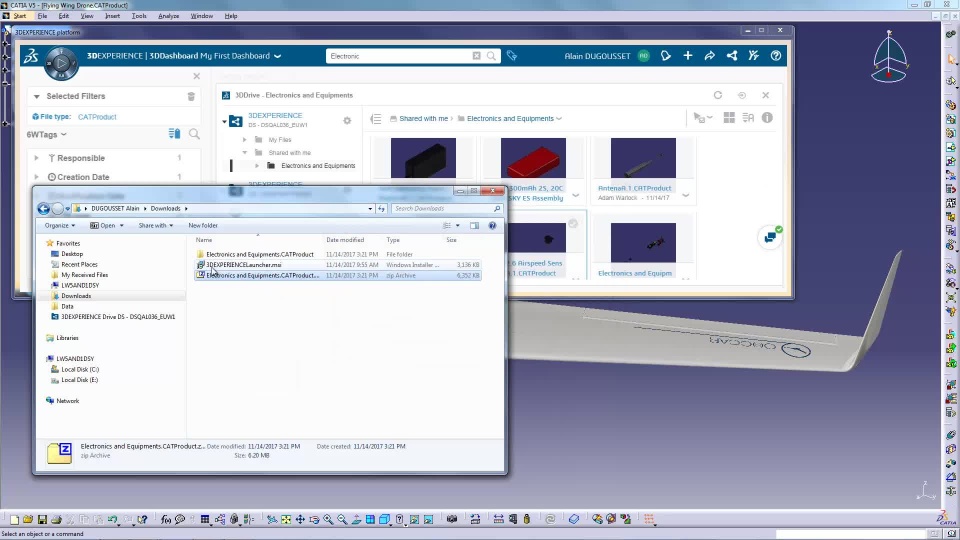The image size is (960, 540).
Task: Click the Name column header
Action: (x=204, y=240)
